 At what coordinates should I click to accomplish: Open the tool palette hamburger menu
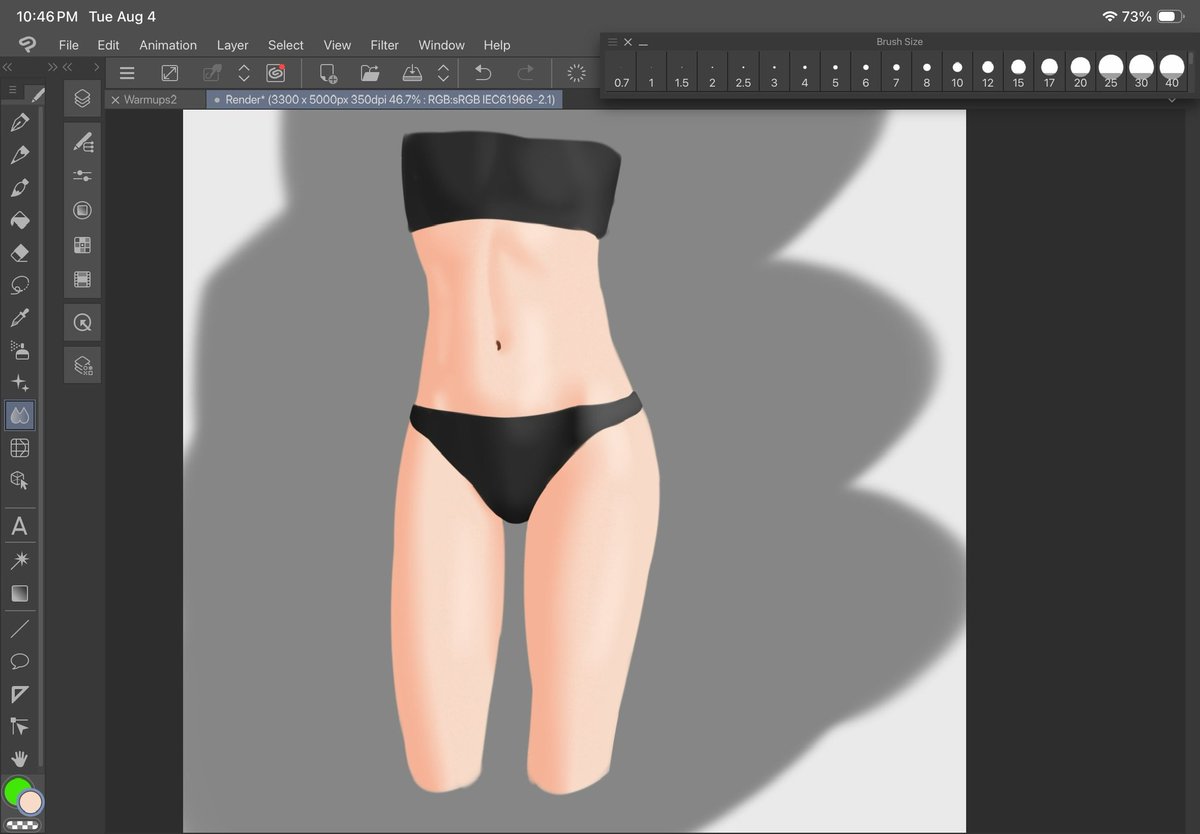click(12, 91)
